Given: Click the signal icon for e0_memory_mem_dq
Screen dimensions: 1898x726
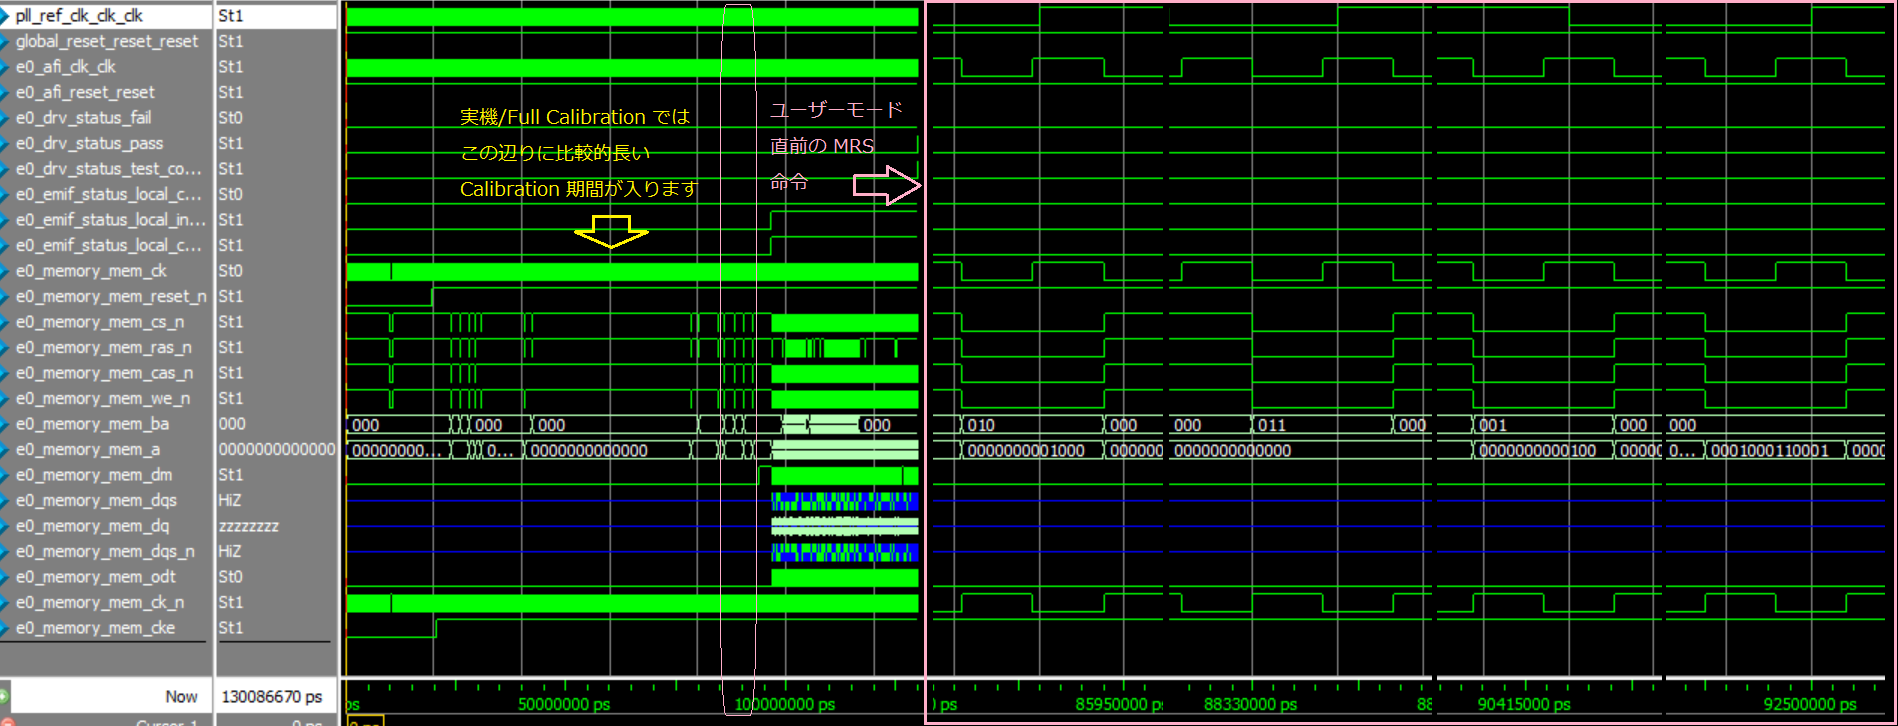Looking at the screenshot, I should coord(5,526).
